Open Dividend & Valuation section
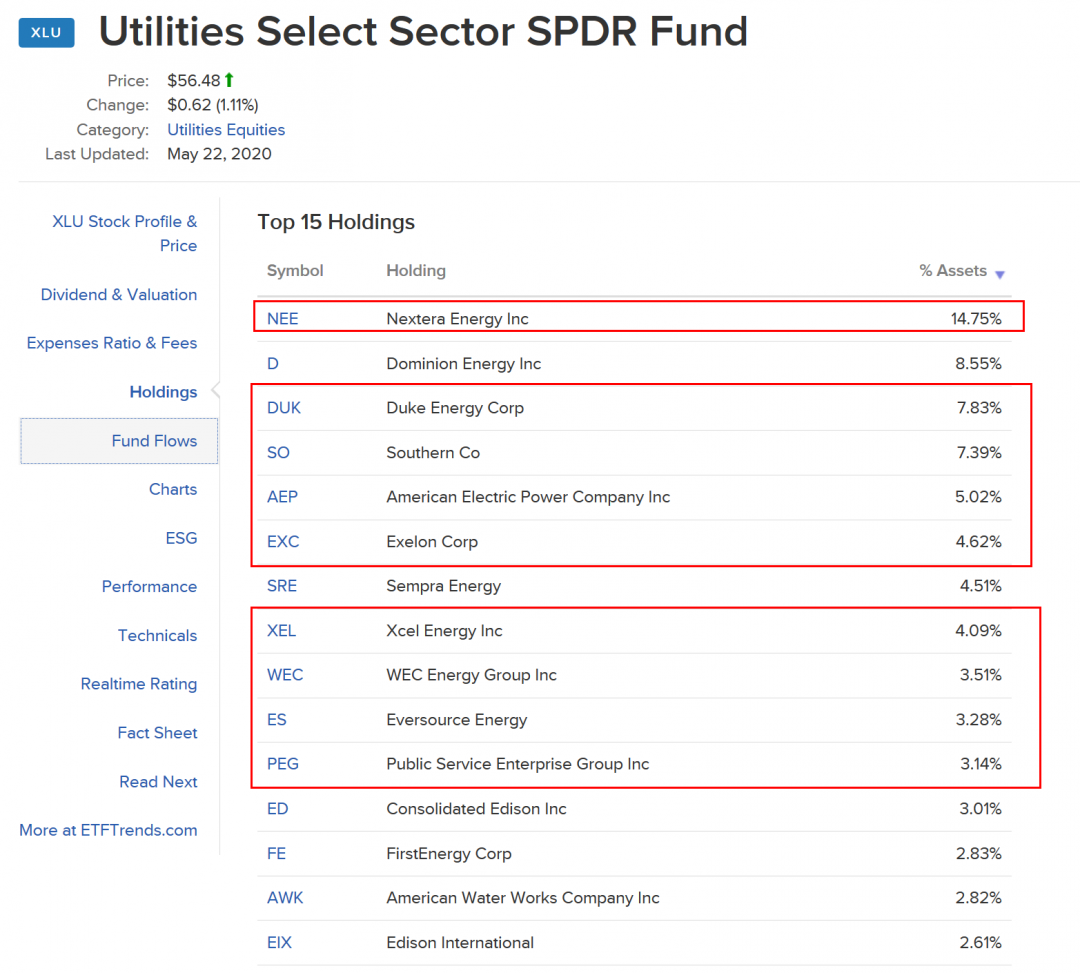Image resolution: width=1080 pixels, height=973 pixels. (118, 295)
